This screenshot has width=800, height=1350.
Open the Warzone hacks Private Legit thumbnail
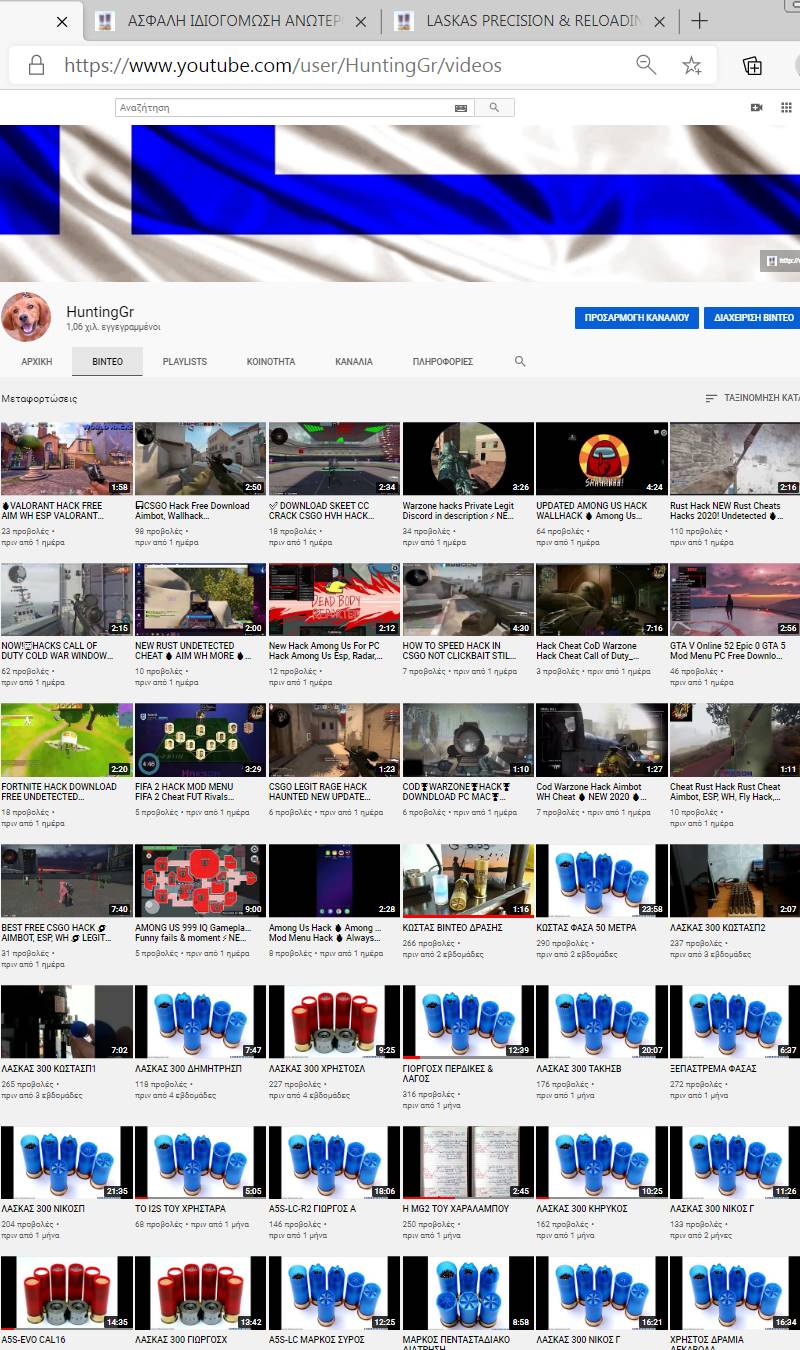click(468, 459)
